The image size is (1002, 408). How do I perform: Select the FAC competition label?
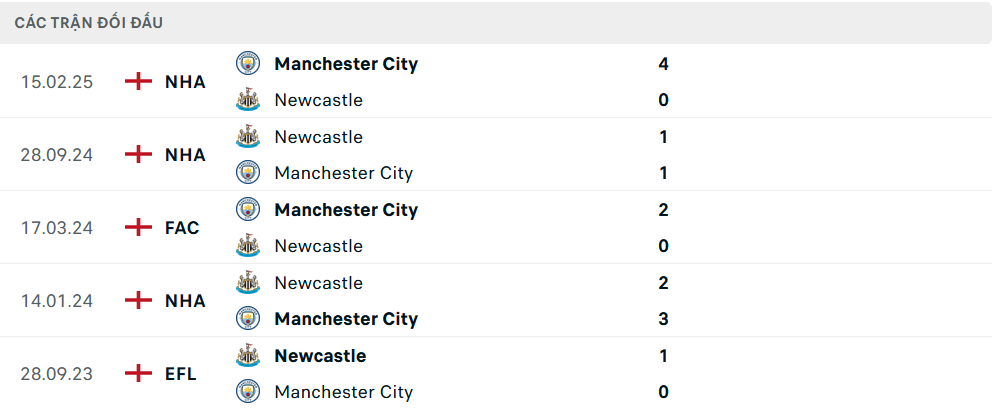coord(182,228)
